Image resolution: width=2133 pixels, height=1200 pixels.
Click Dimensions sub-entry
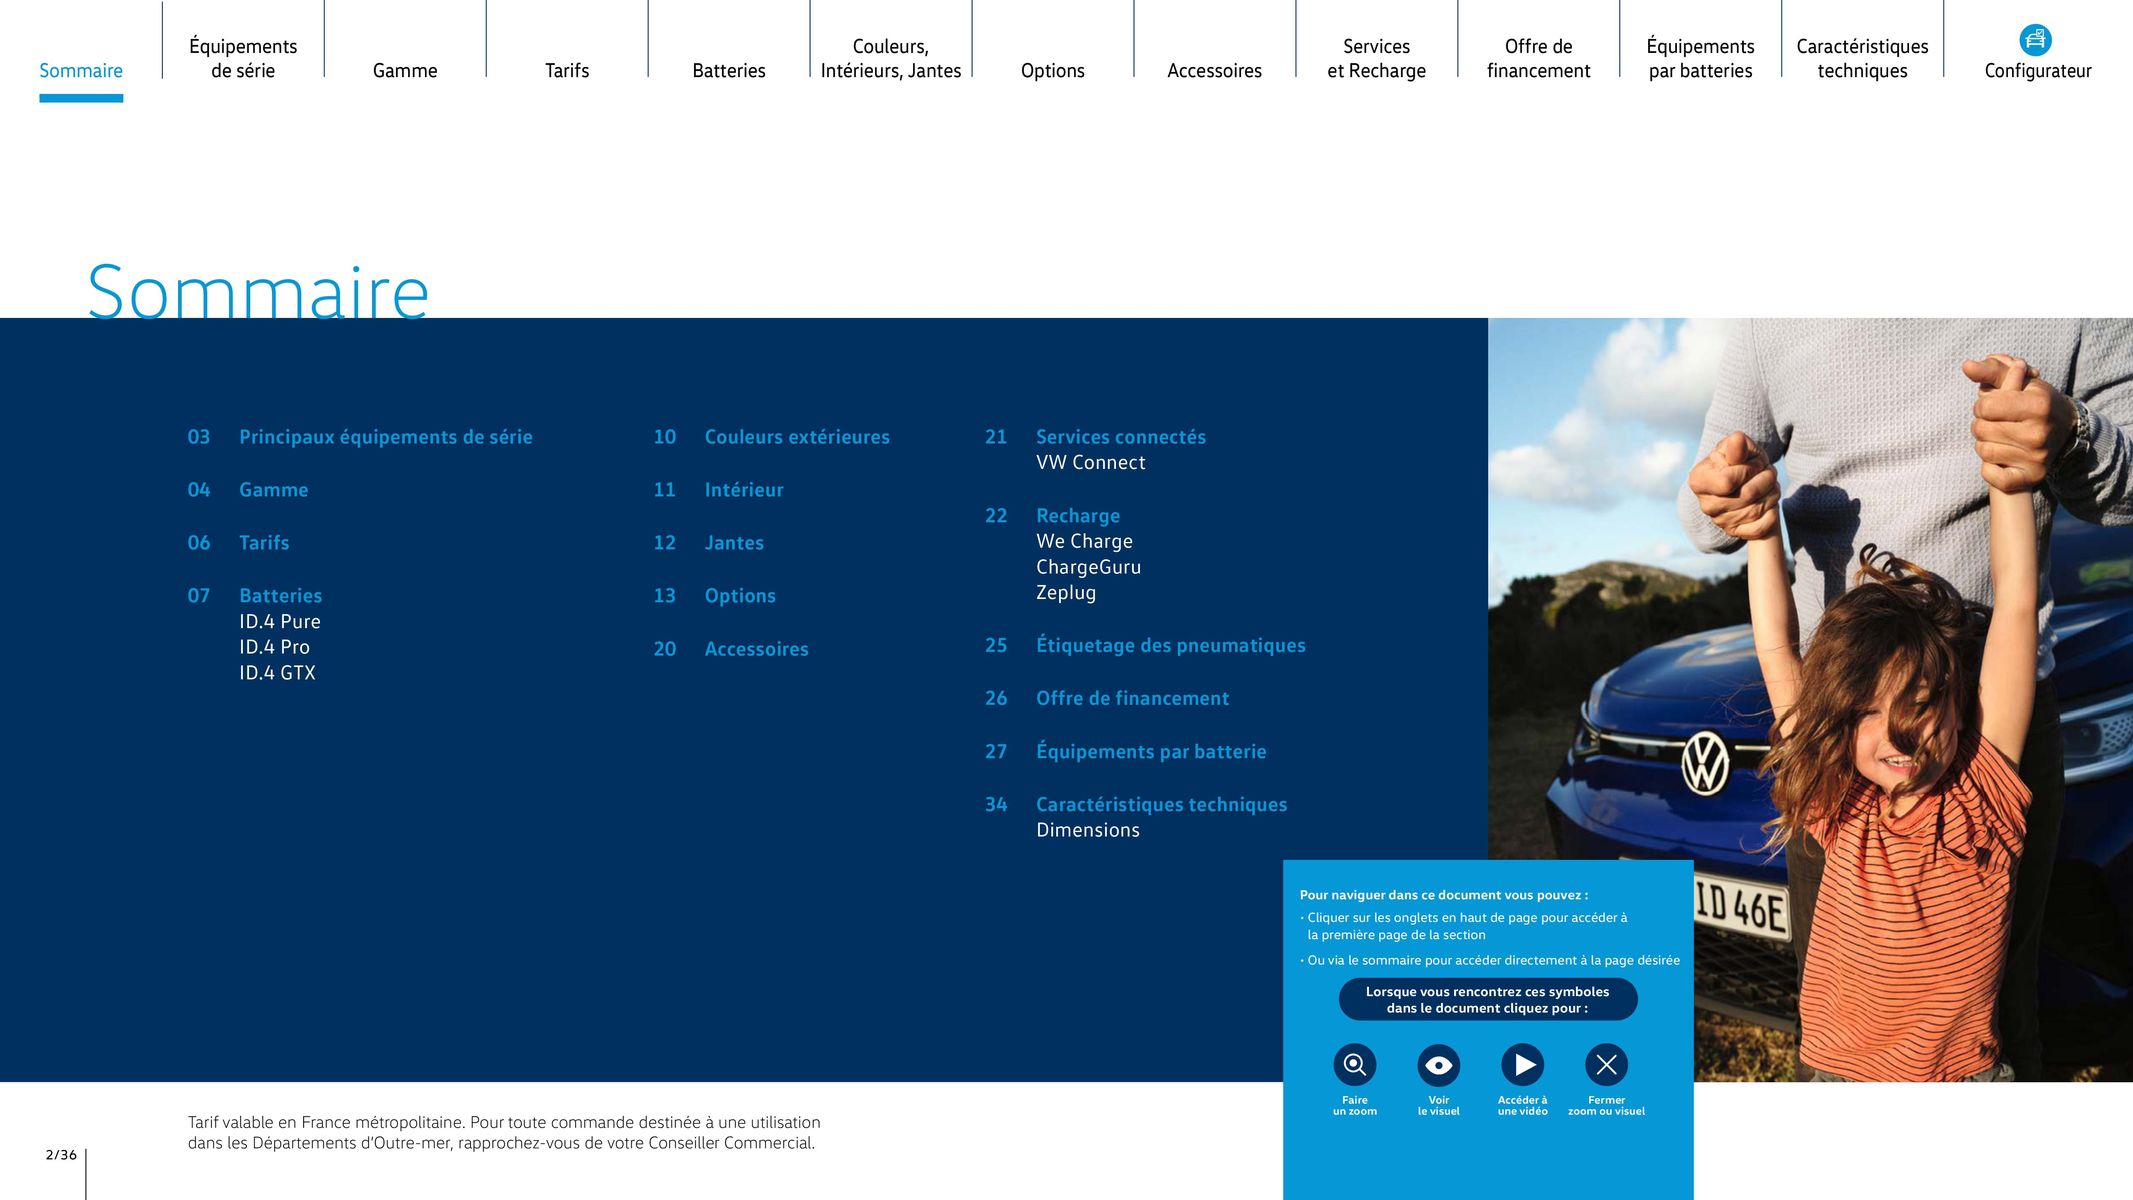[x=1088, y=830]
